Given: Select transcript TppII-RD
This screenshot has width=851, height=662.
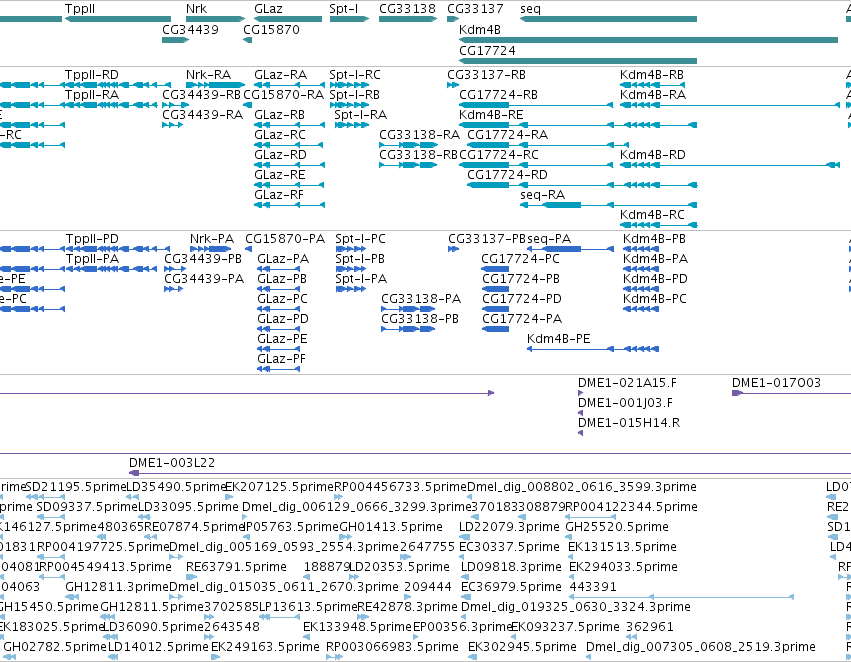Looking at the screenshot, I should 92,74.
